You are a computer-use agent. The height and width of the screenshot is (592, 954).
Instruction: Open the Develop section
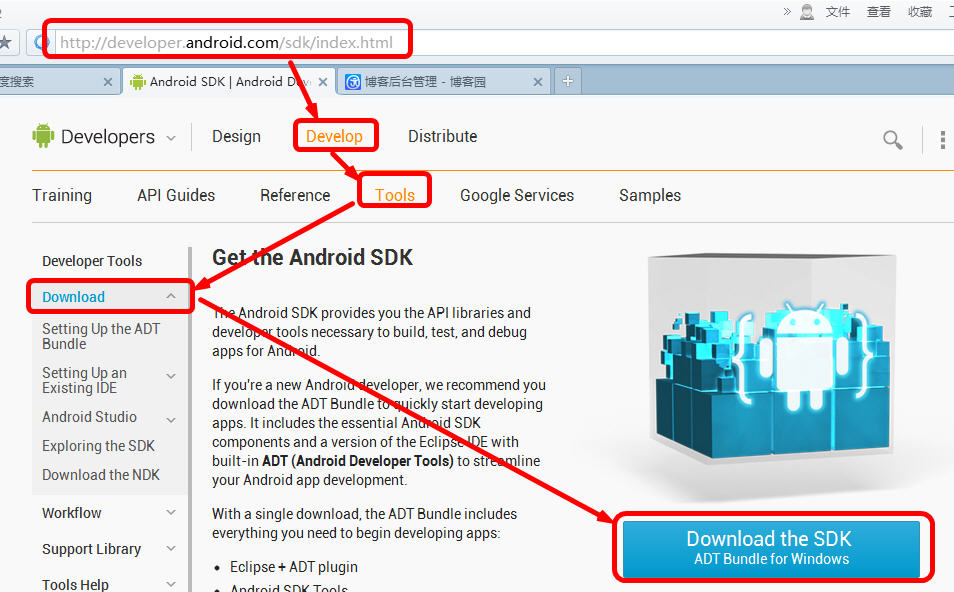pos(334,136)
